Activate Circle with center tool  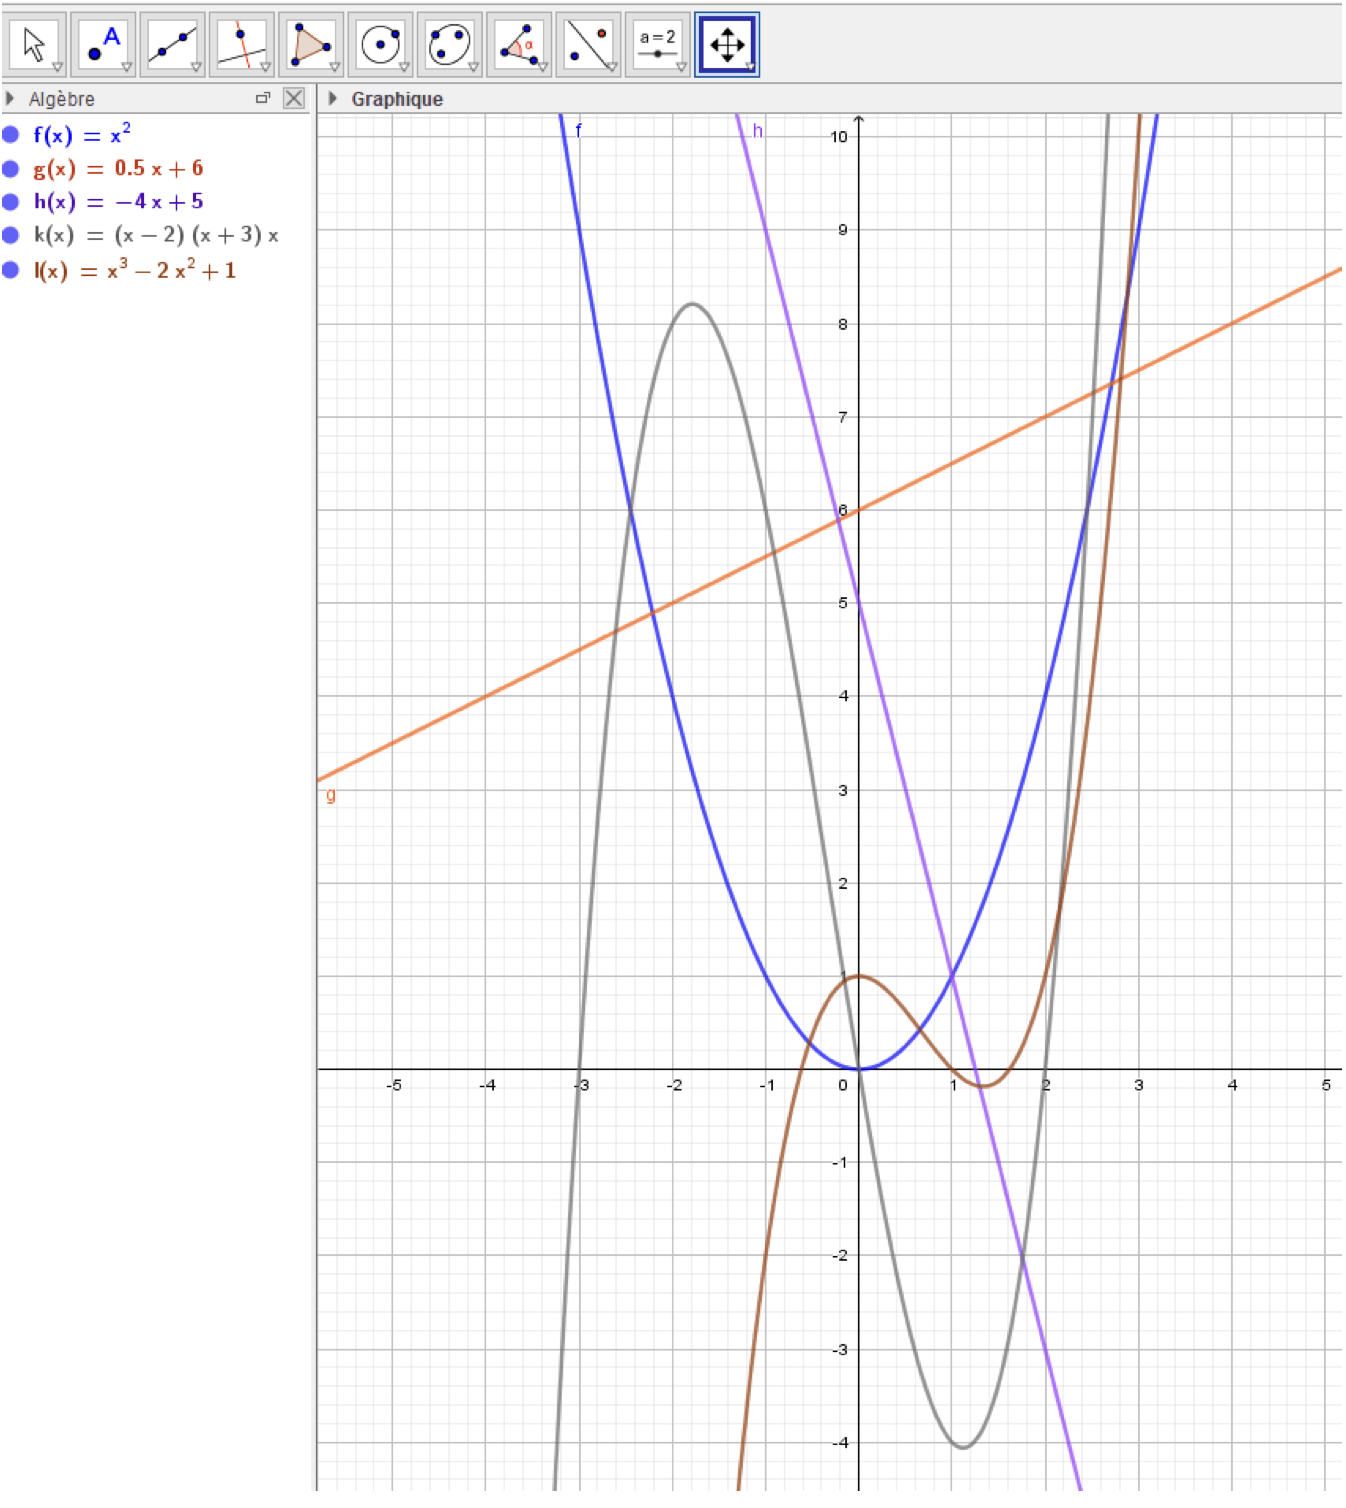[x=380, y=45]
